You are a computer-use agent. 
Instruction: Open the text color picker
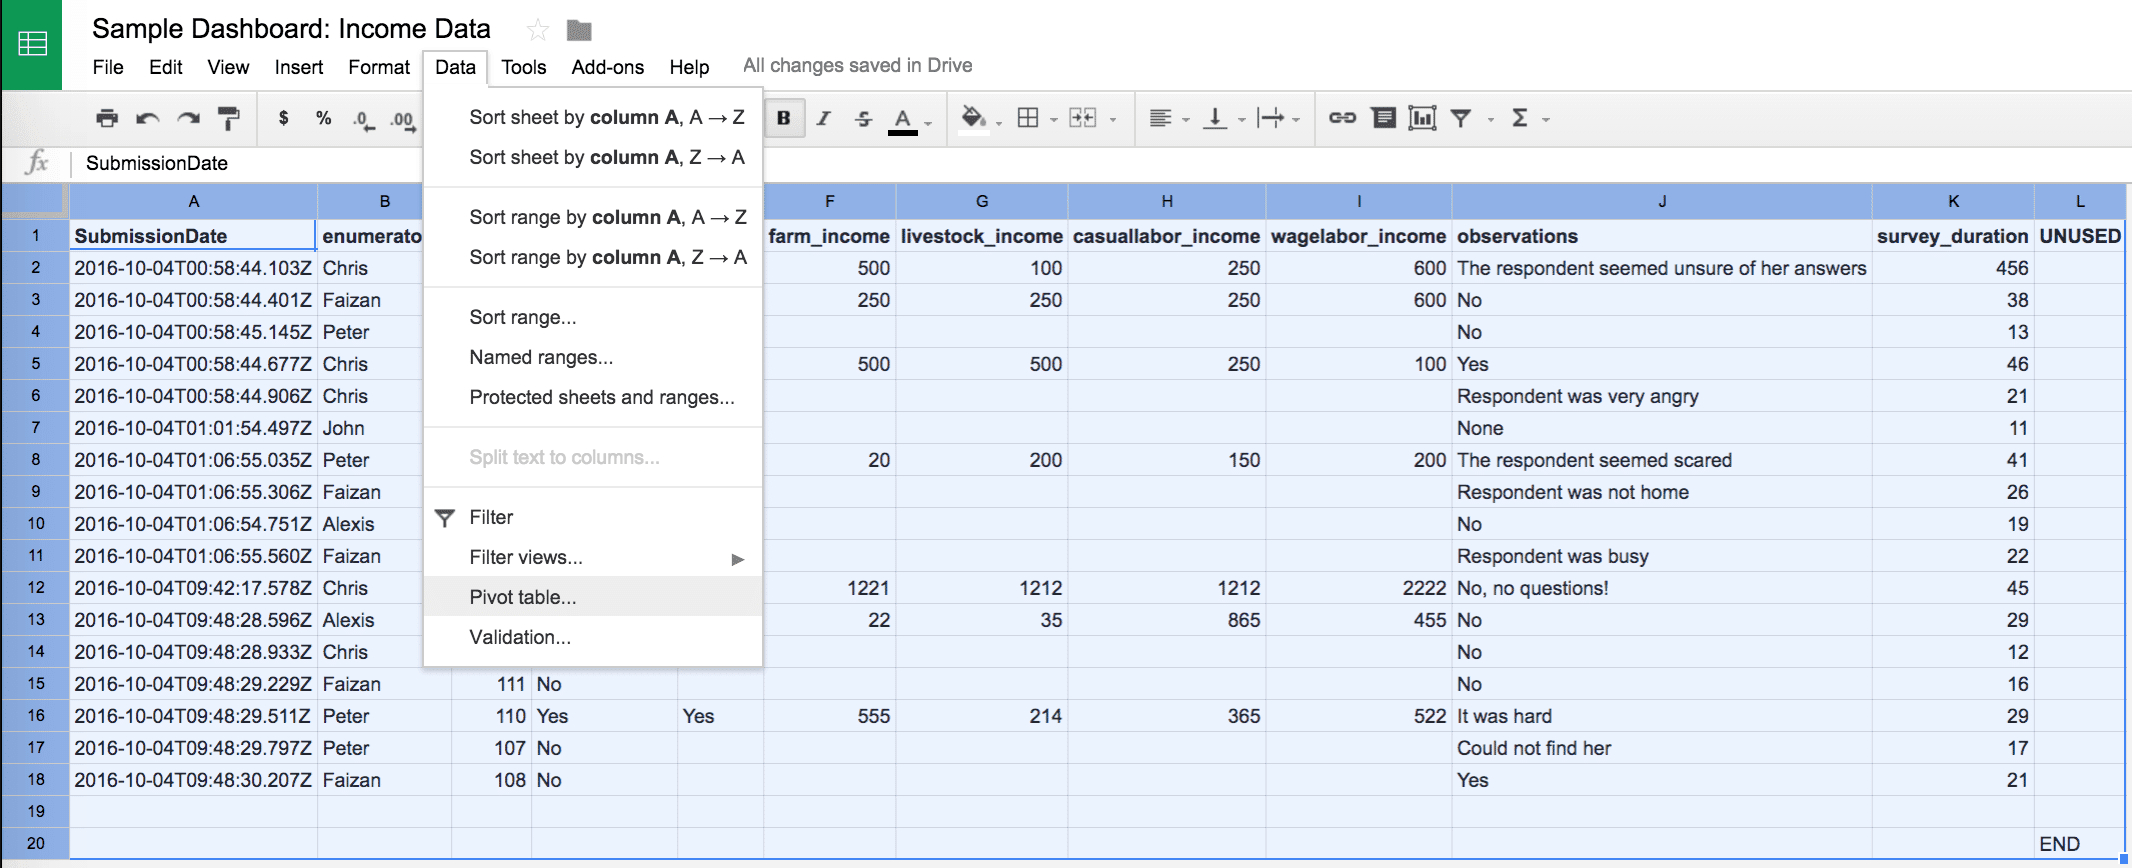click(903, 119)
